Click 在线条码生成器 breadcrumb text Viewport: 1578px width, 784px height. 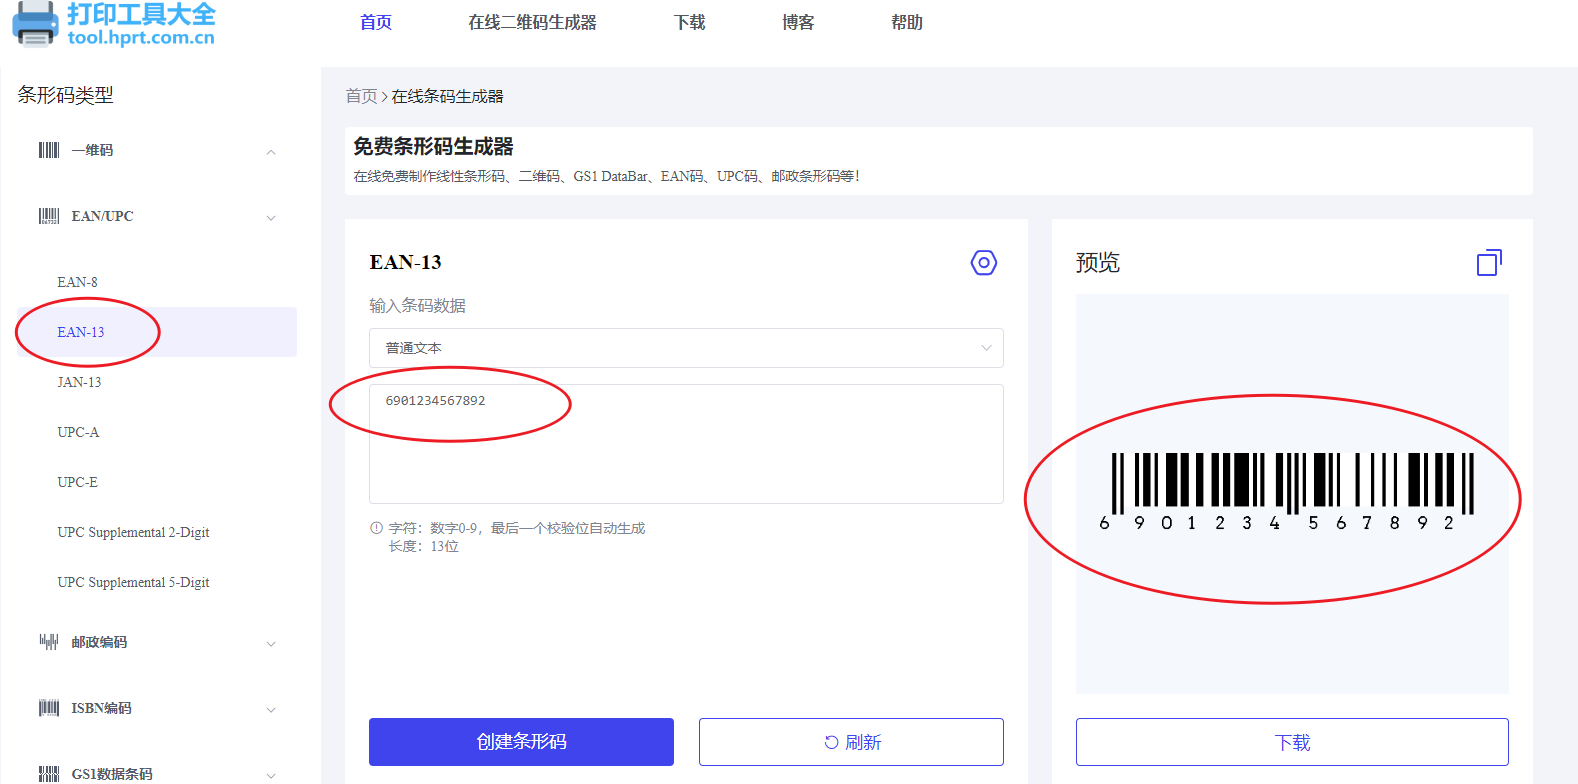coord(447,96)
